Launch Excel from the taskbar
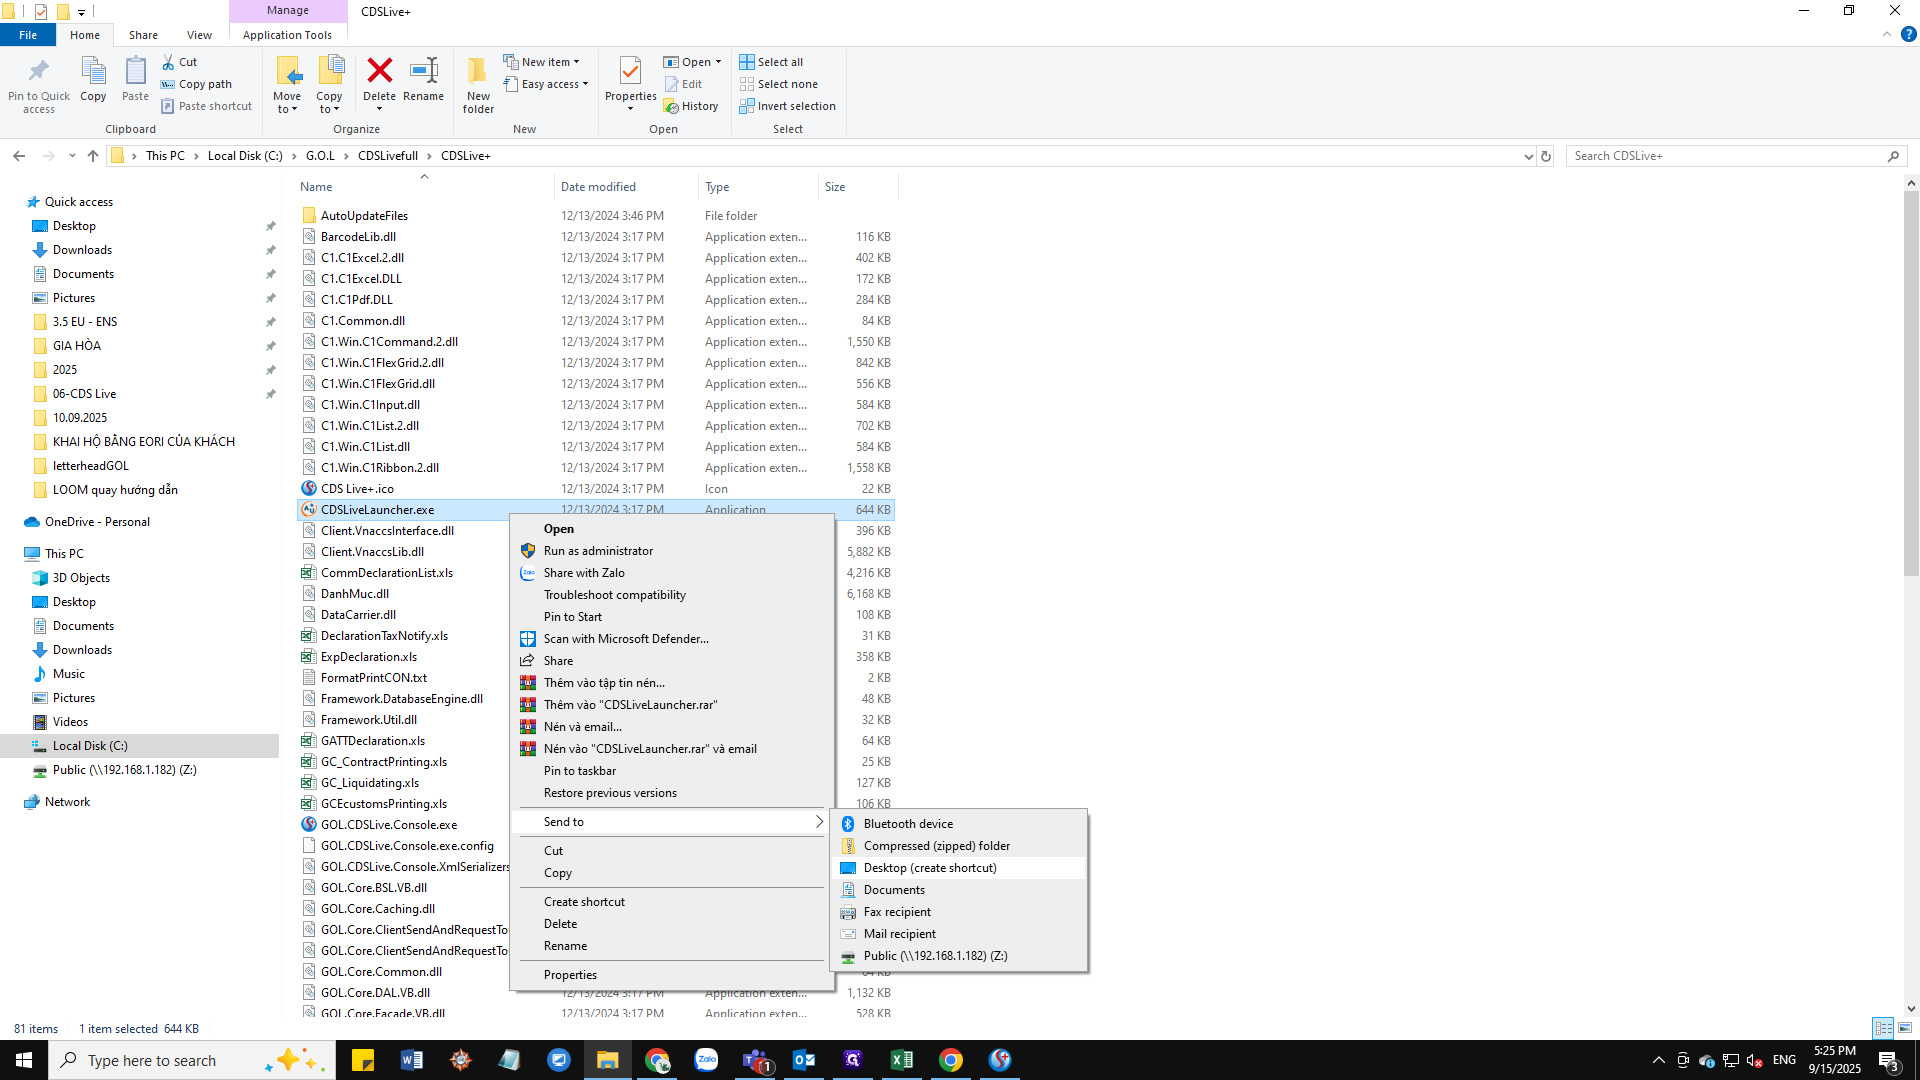This screenshot has width=1920, height=1080. pyautogui.click(x=901, y=1060)
